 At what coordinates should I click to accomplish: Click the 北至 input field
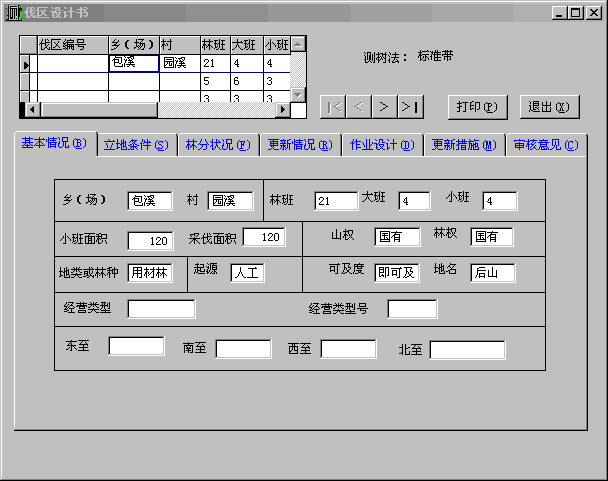click(467, 350)
